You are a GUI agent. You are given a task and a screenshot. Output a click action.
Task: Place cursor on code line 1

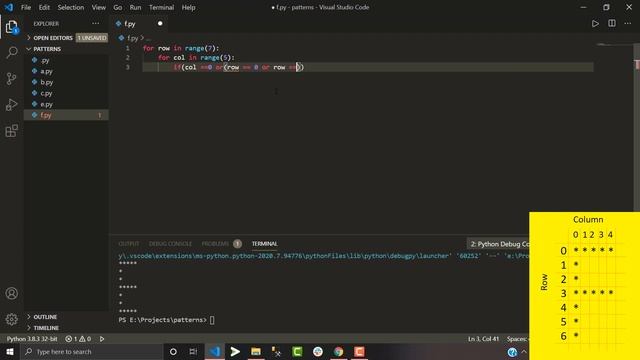pyautogui.click(x=181, y=48)
